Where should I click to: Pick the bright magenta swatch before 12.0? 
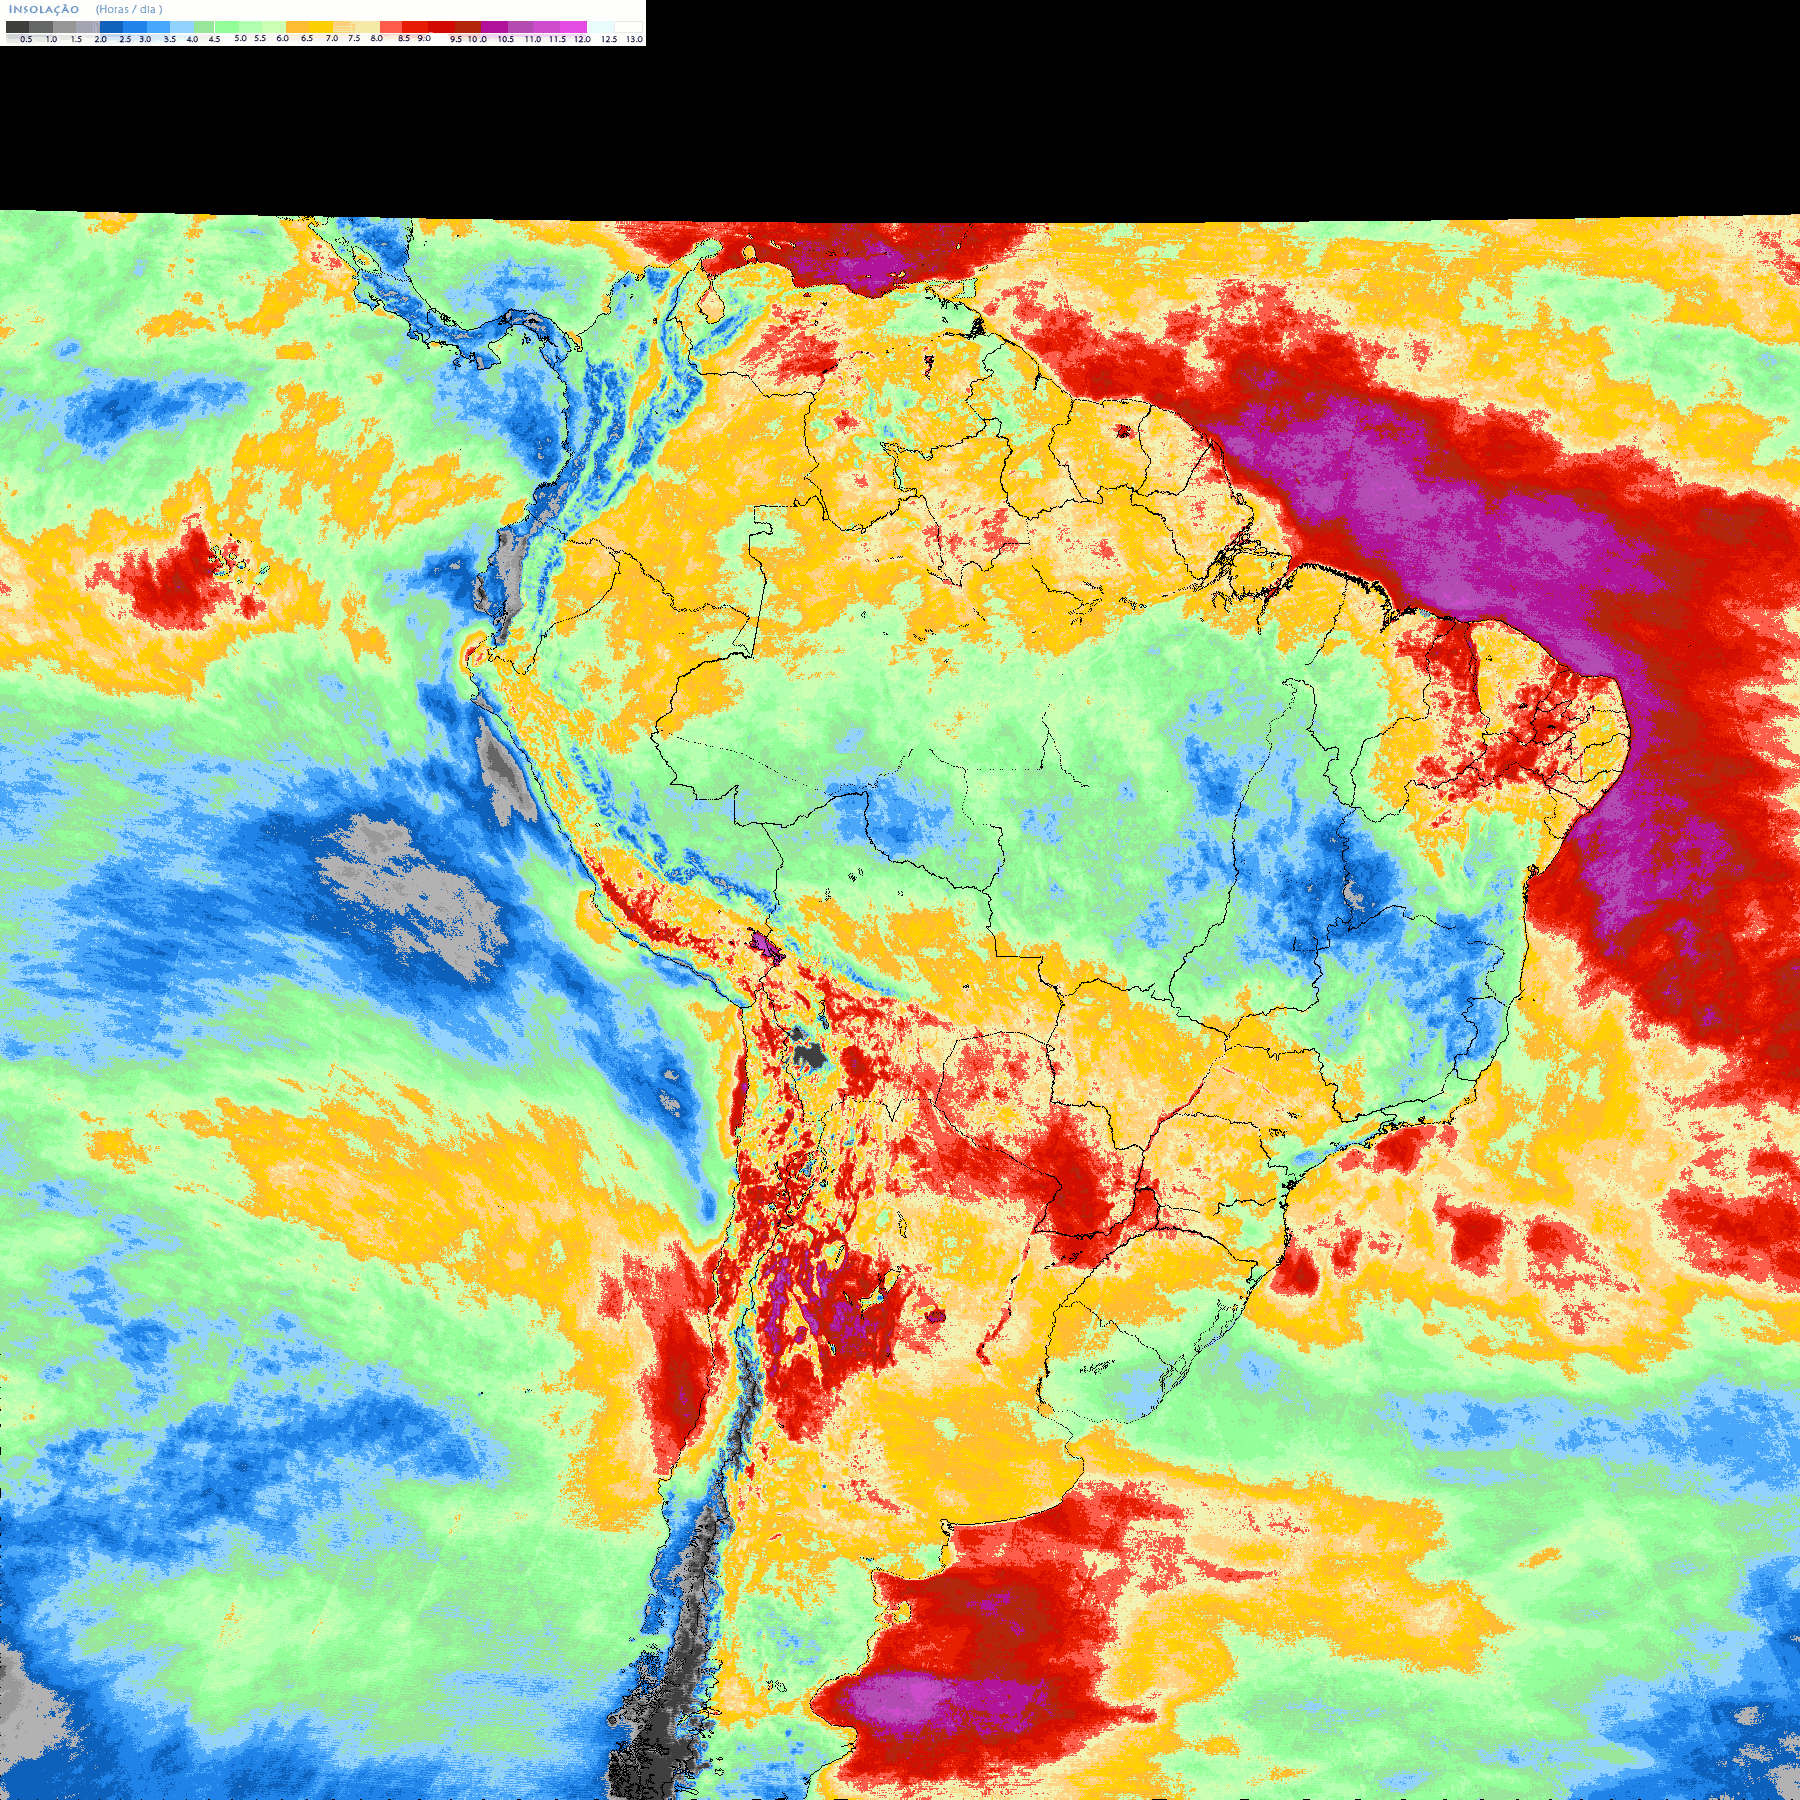click(x=573, y=27)
